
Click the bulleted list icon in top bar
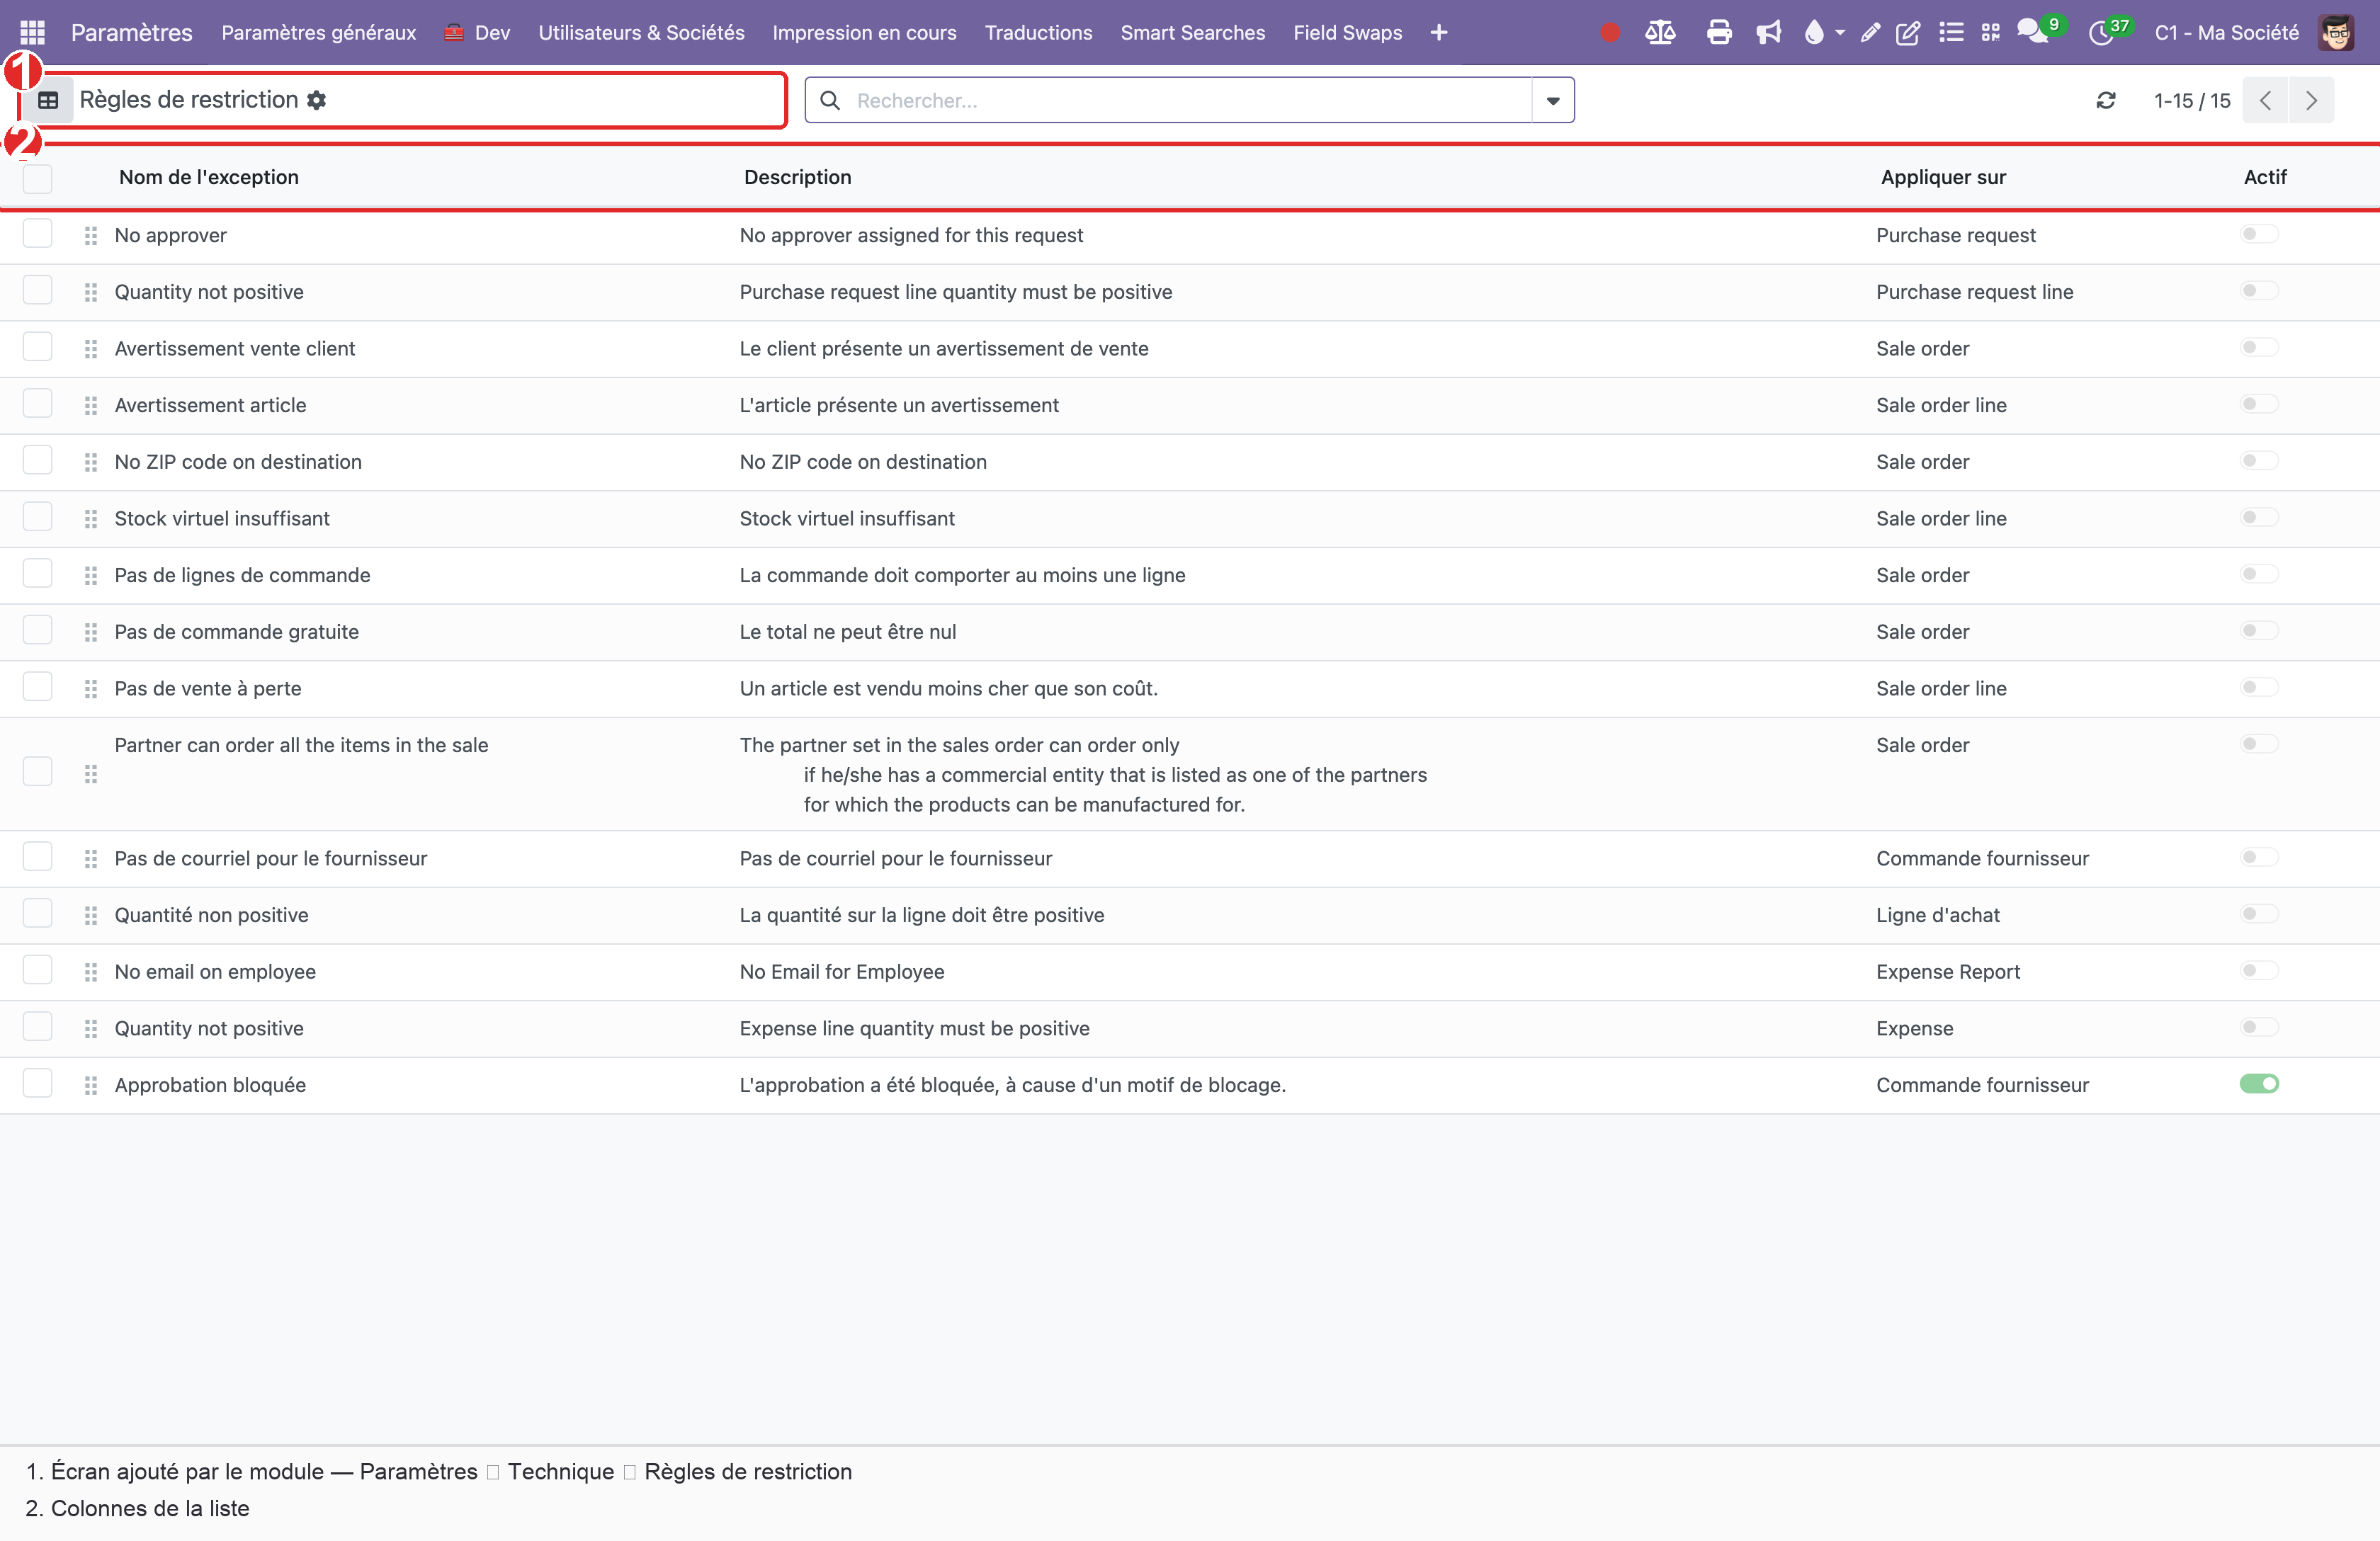pos(1950,33)
